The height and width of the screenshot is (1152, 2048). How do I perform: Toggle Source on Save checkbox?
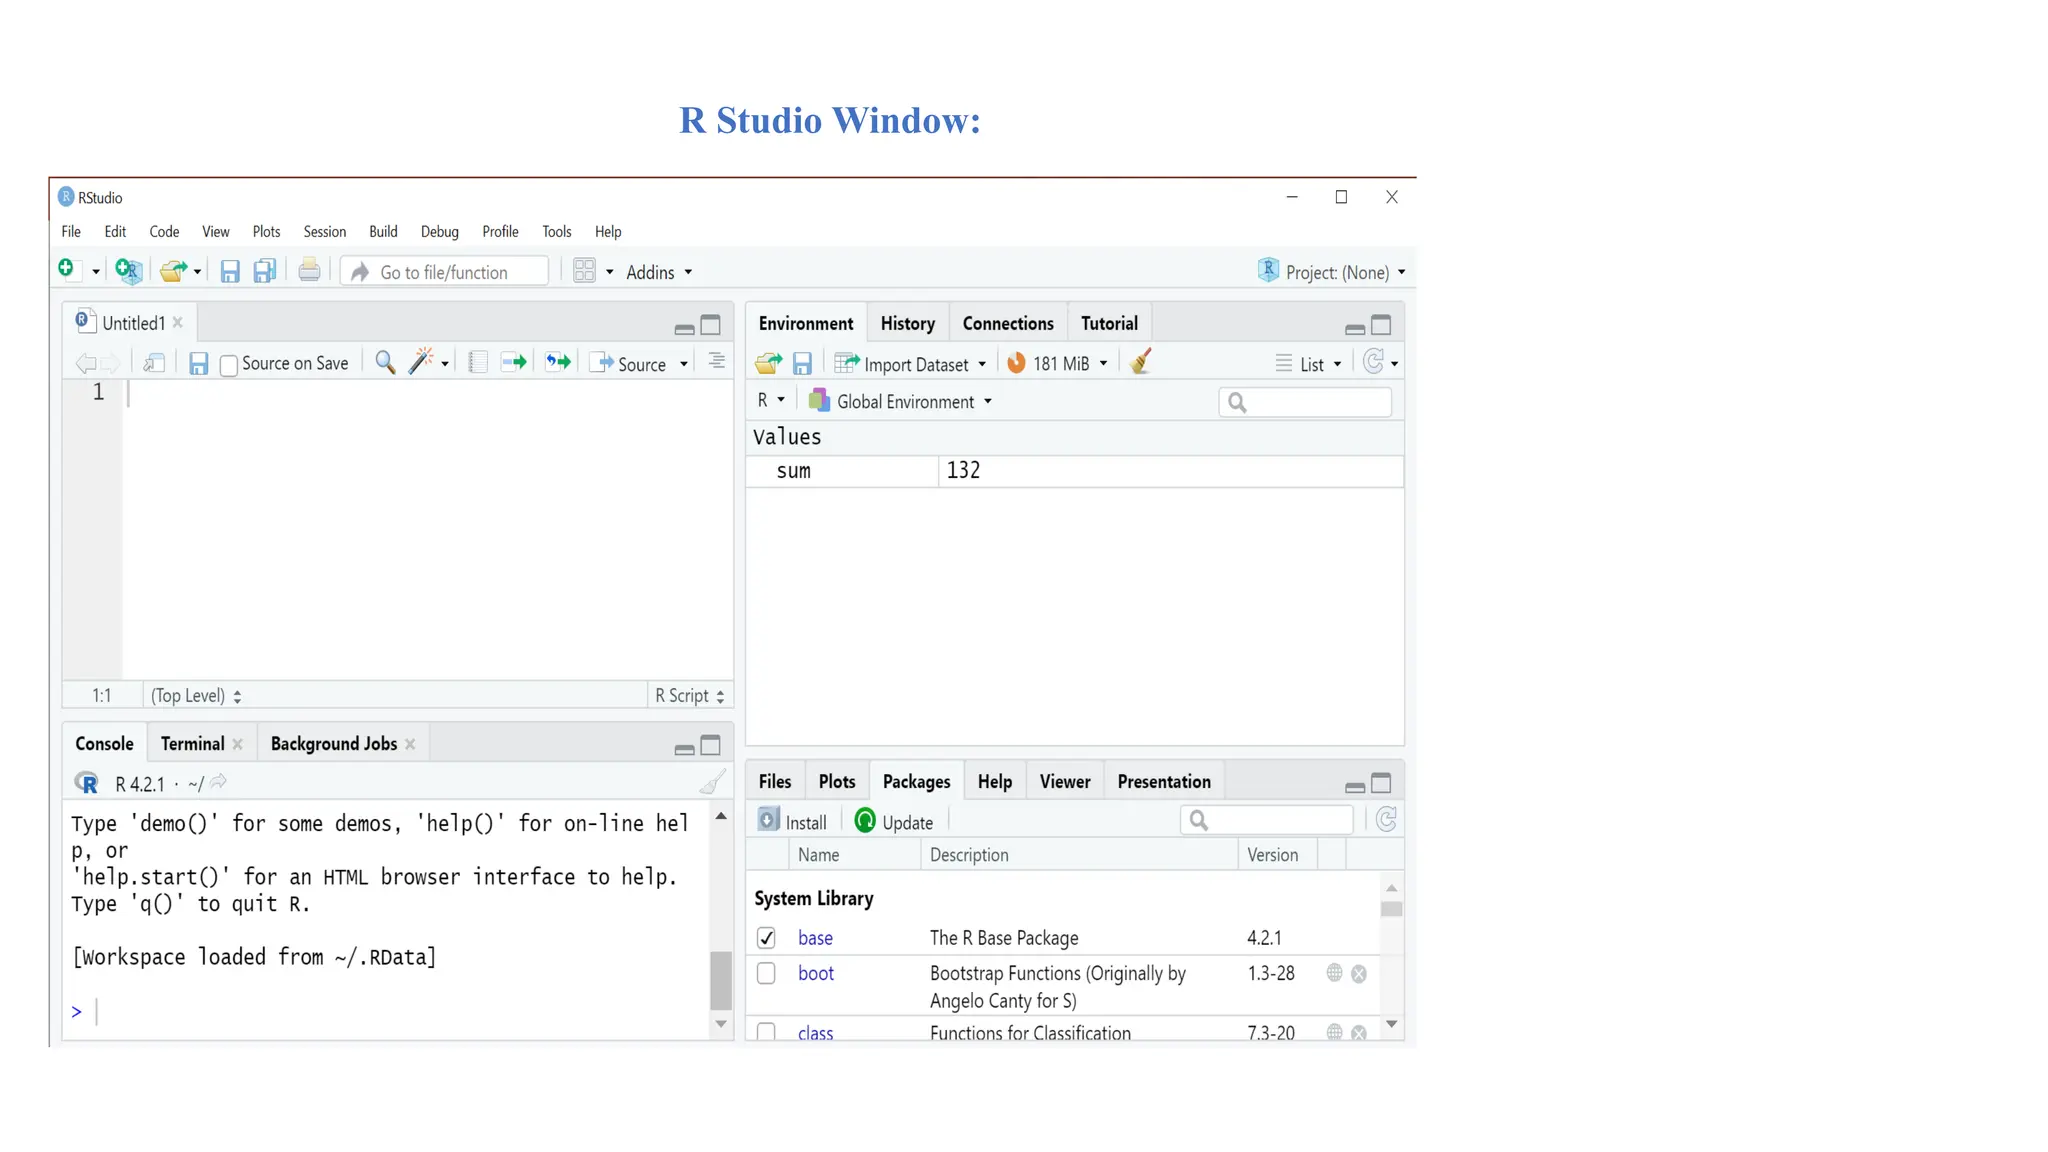coord(229,366)
